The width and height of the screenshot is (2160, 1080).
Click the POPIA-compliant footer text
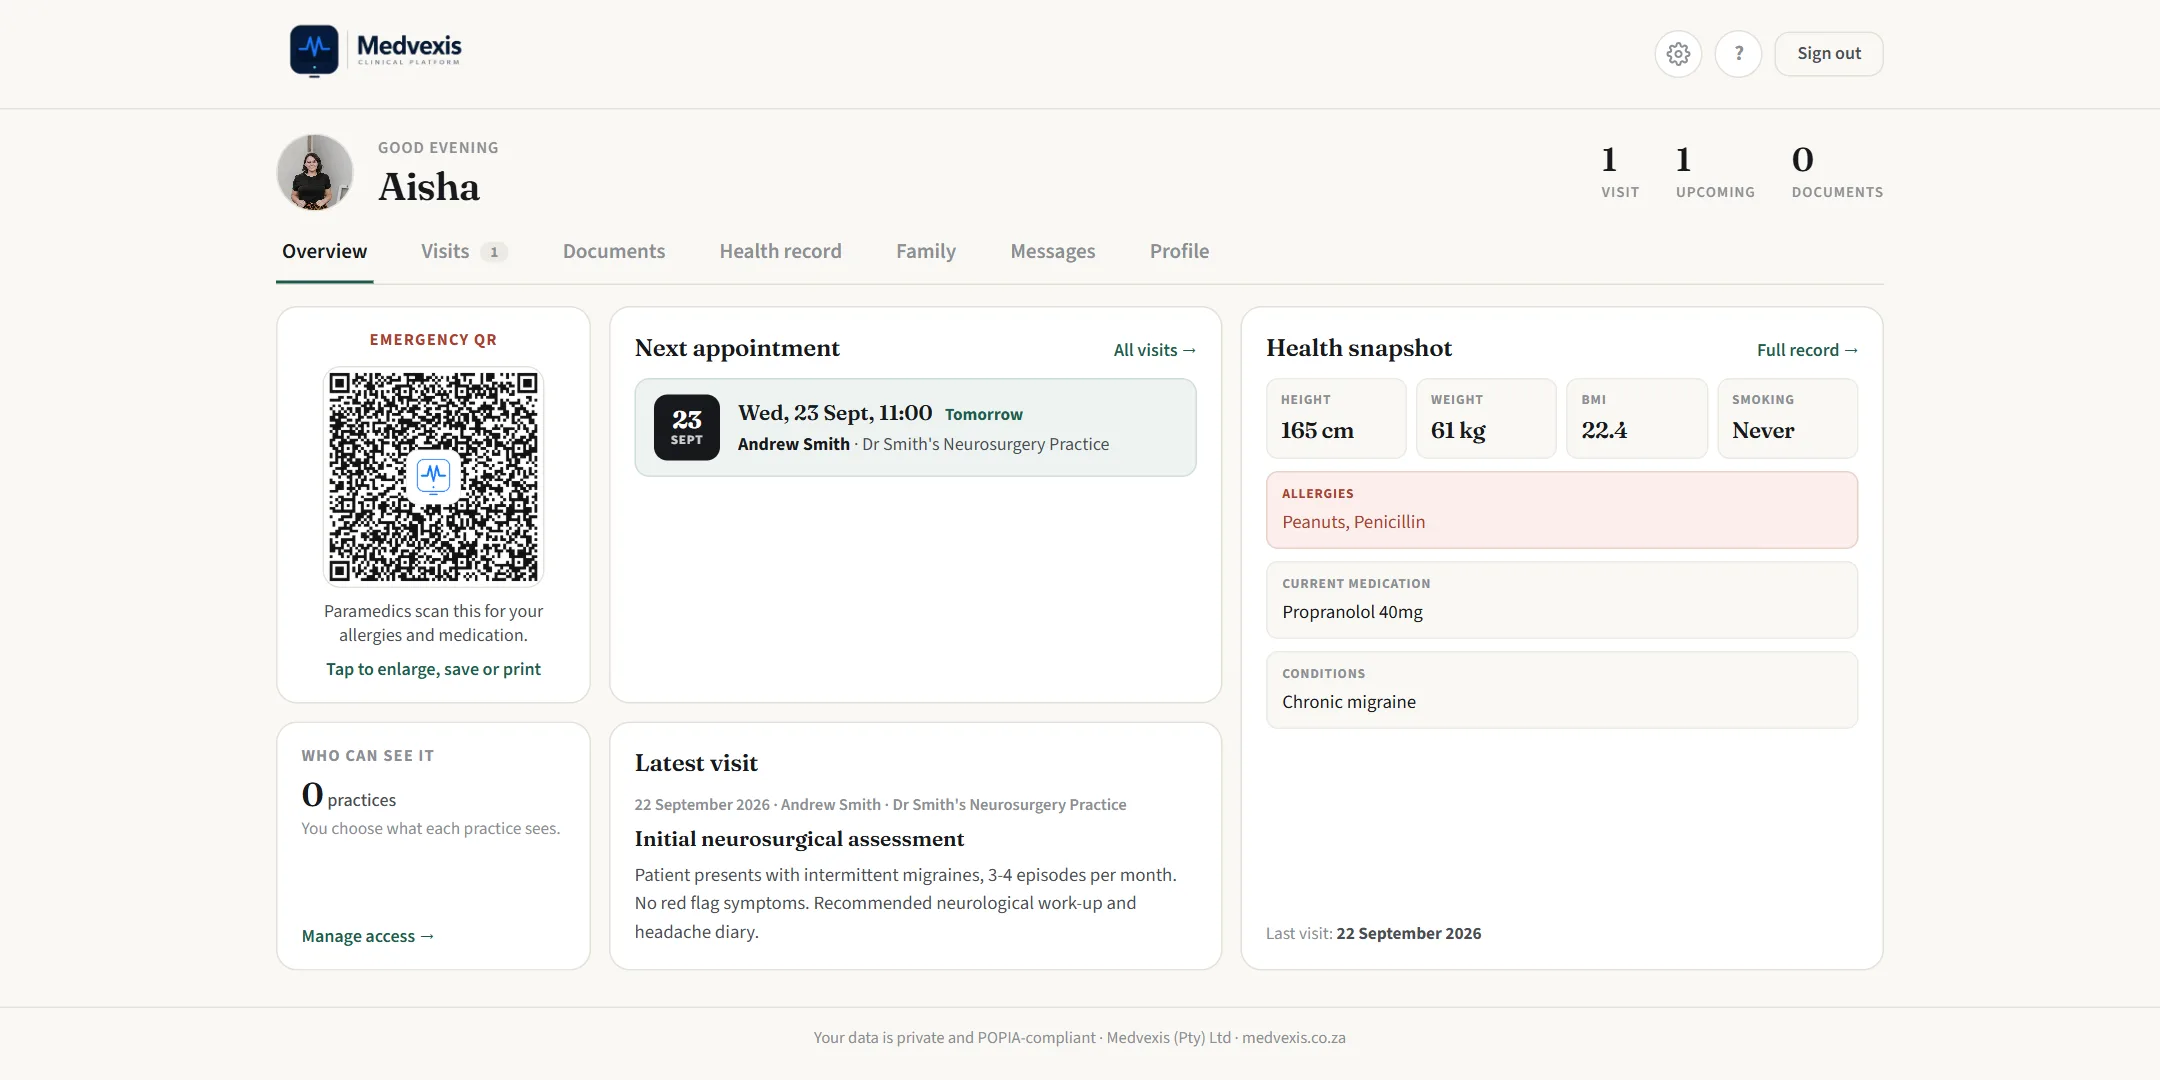click(1080, 1038)
